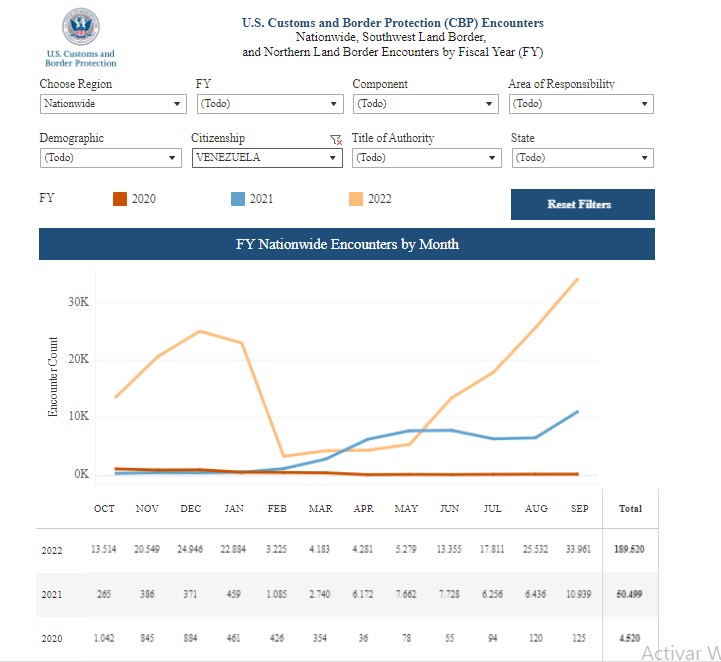
Task: Click the SEP column header
Action: click(x=580, y=509)
